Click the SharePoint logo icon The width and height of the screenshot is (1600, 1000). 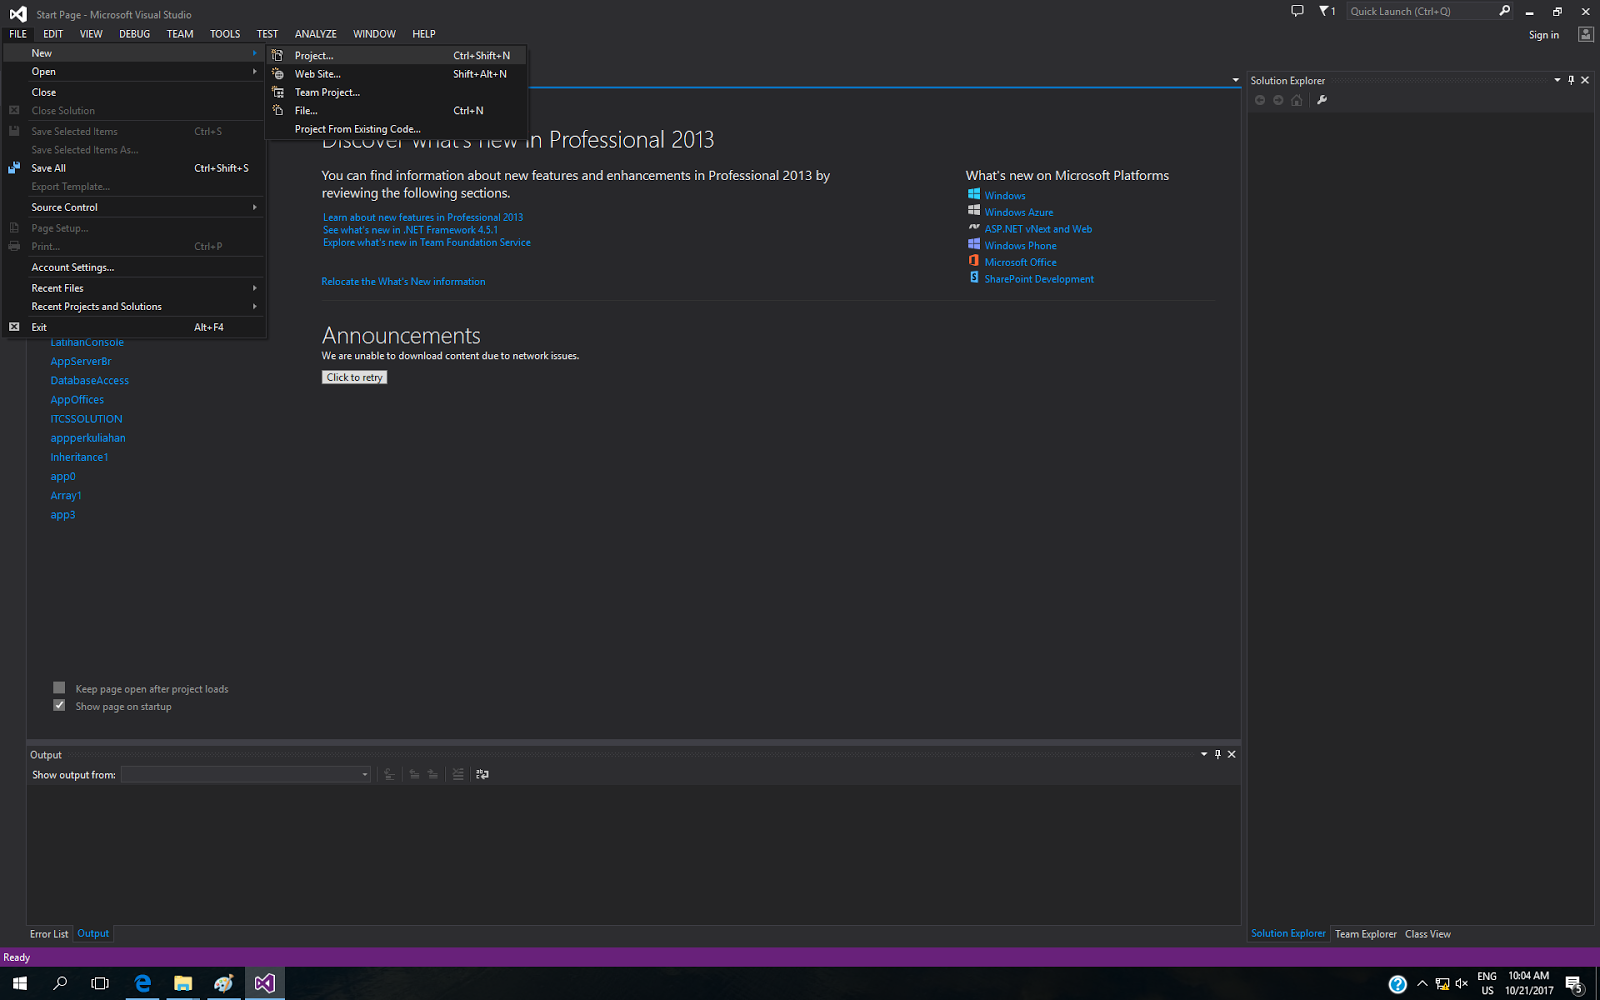974,278
